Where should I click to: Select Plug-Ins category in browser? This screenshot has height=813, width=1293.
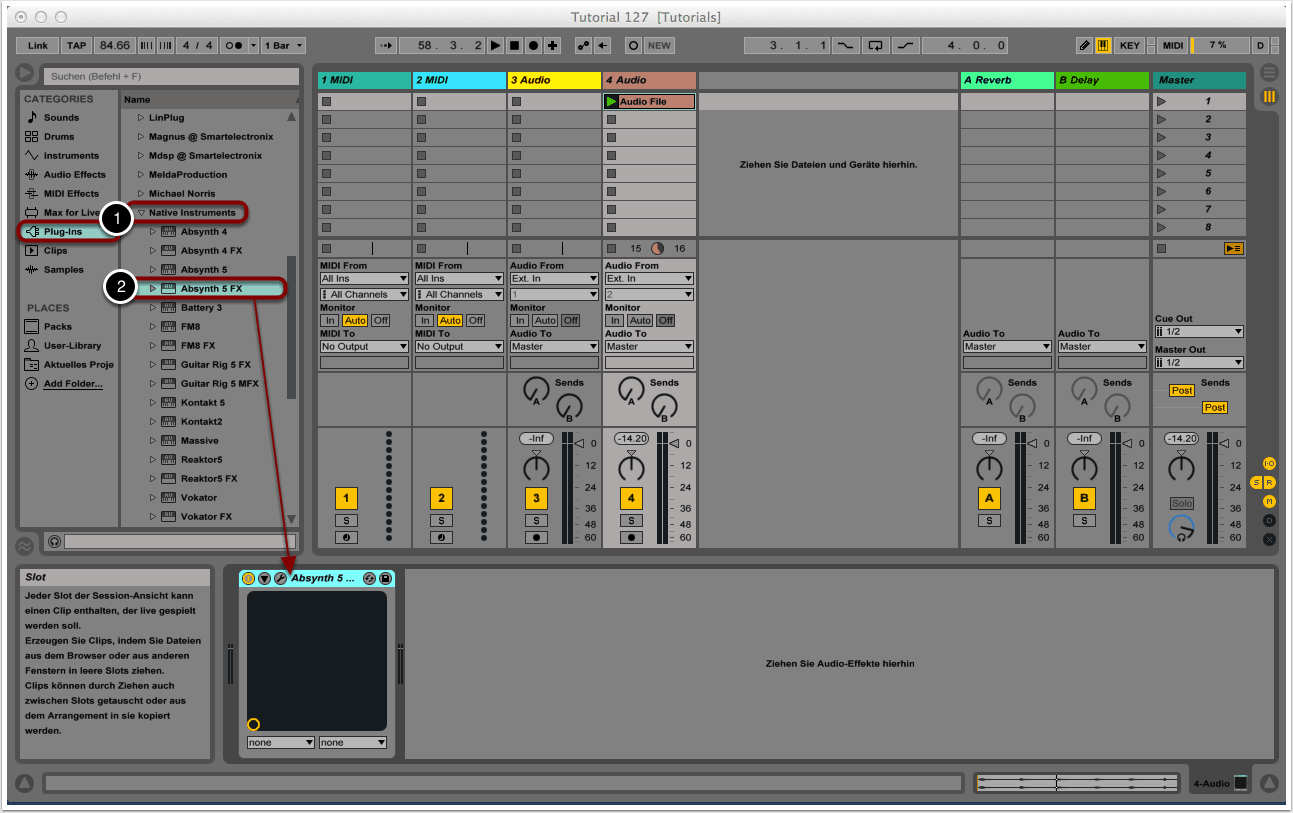[62, 231]
